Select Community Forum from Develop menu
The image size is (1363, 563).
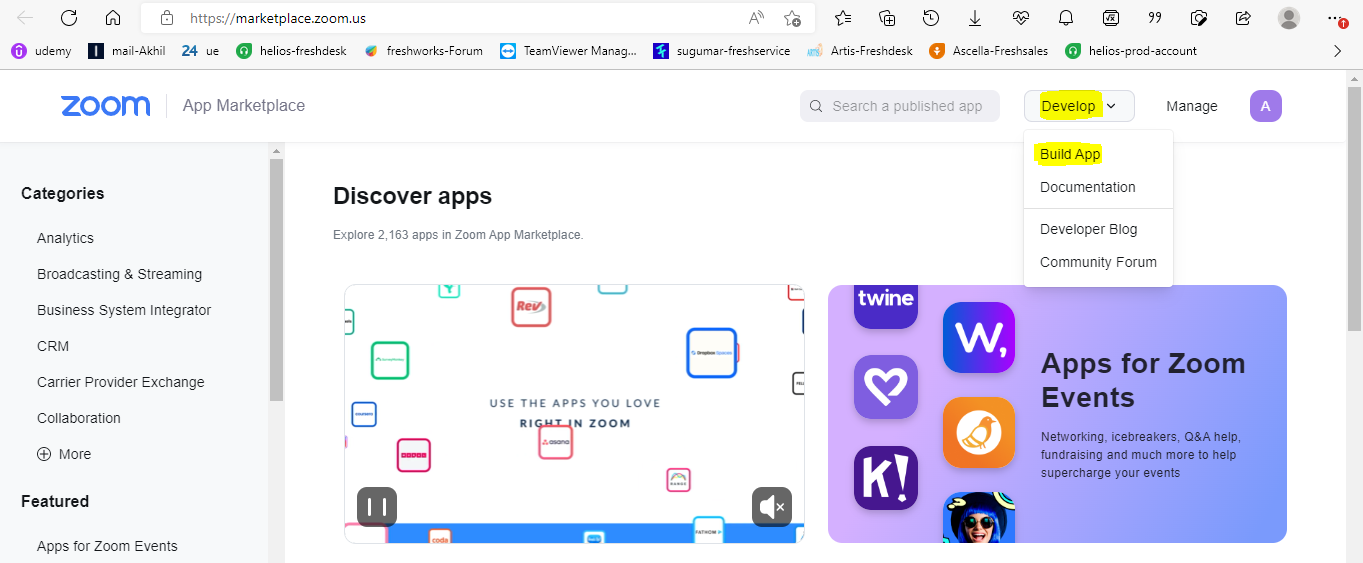1098,262
